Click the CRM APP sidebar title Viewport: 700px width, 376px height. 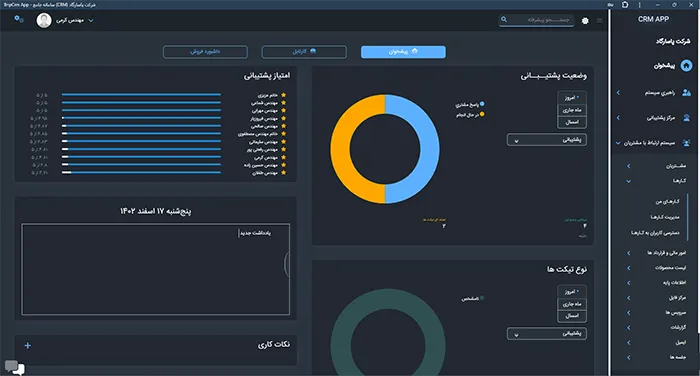[x=653, y=19]
